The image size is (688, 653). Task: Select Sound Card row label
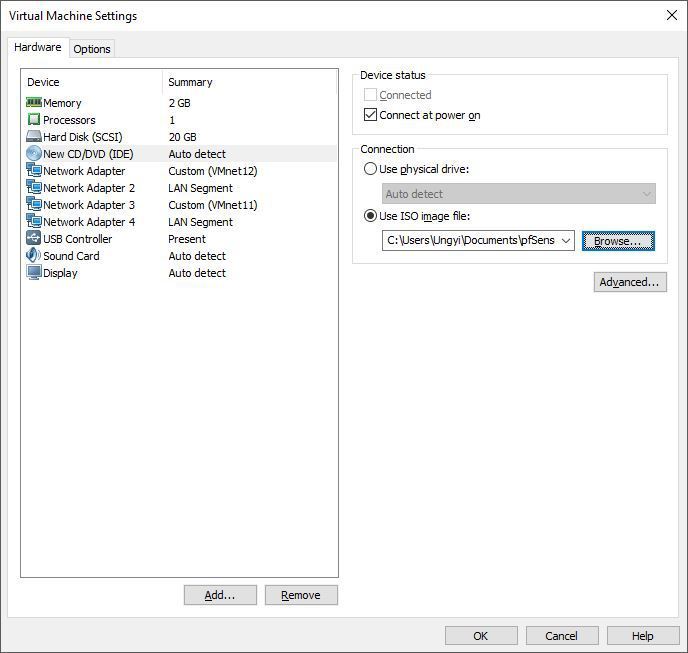[x=71, y=256]
